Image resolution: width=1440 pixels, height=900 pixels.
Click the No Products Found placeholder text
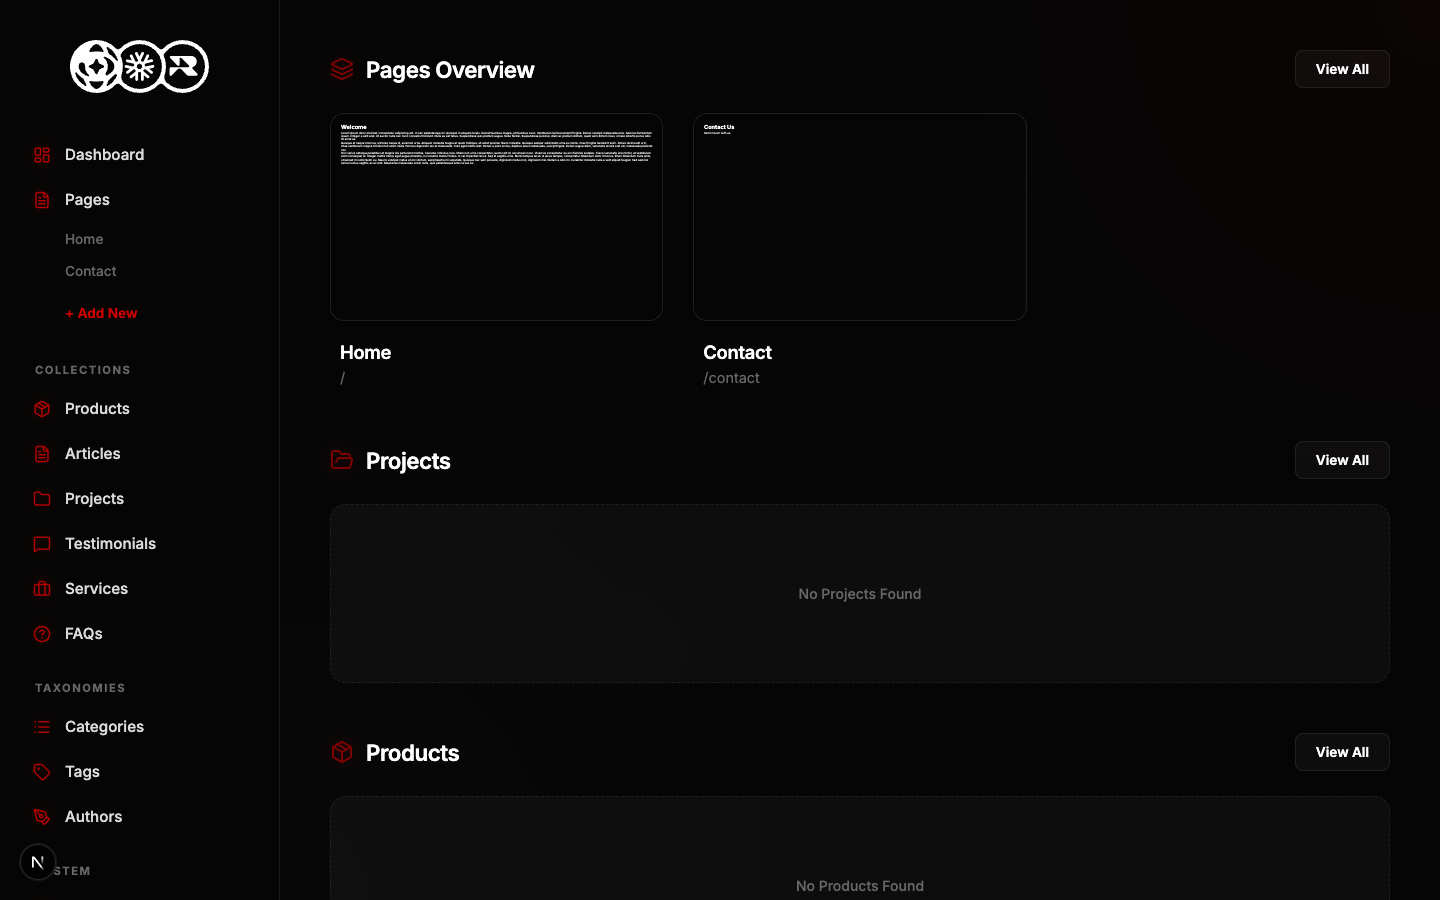coord(860,886)
